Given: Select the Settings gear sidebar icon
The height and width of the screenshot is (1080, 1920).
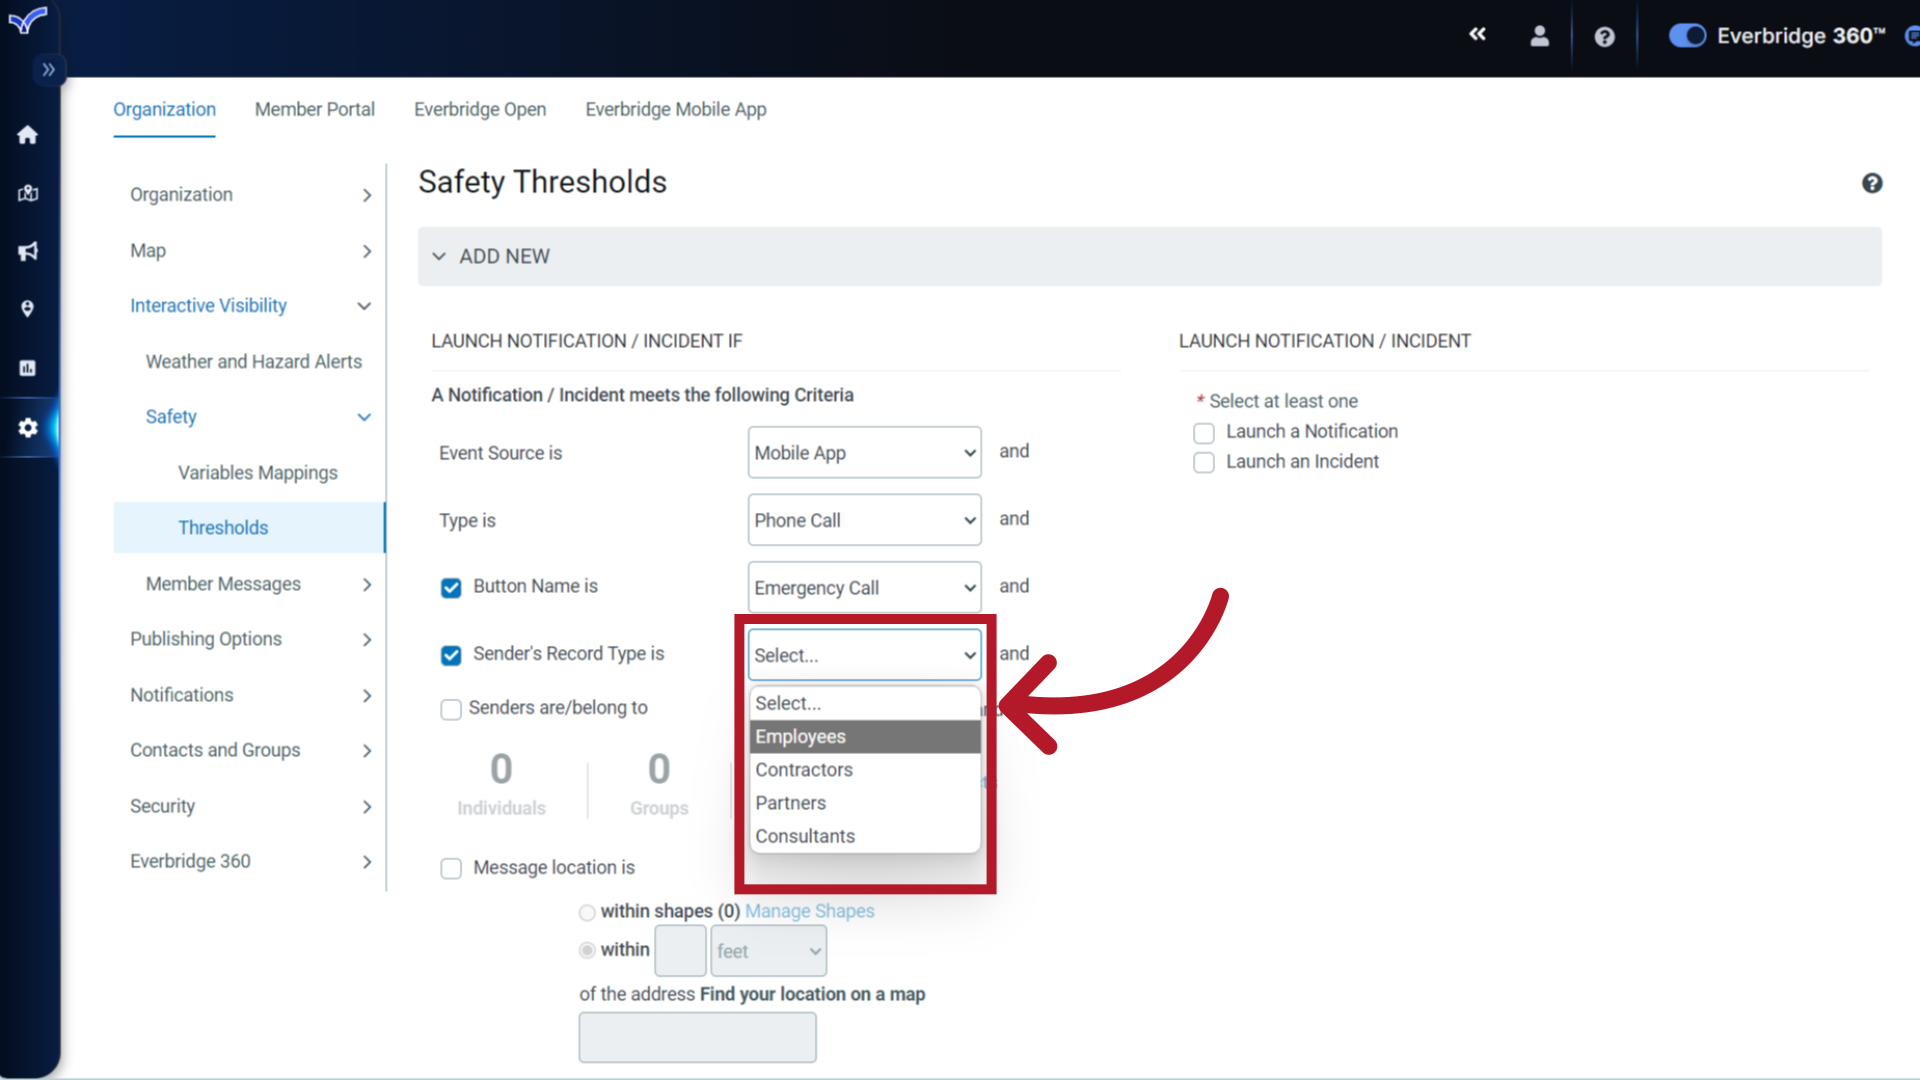Looking at the screenshot, I should tap(27, 427).
